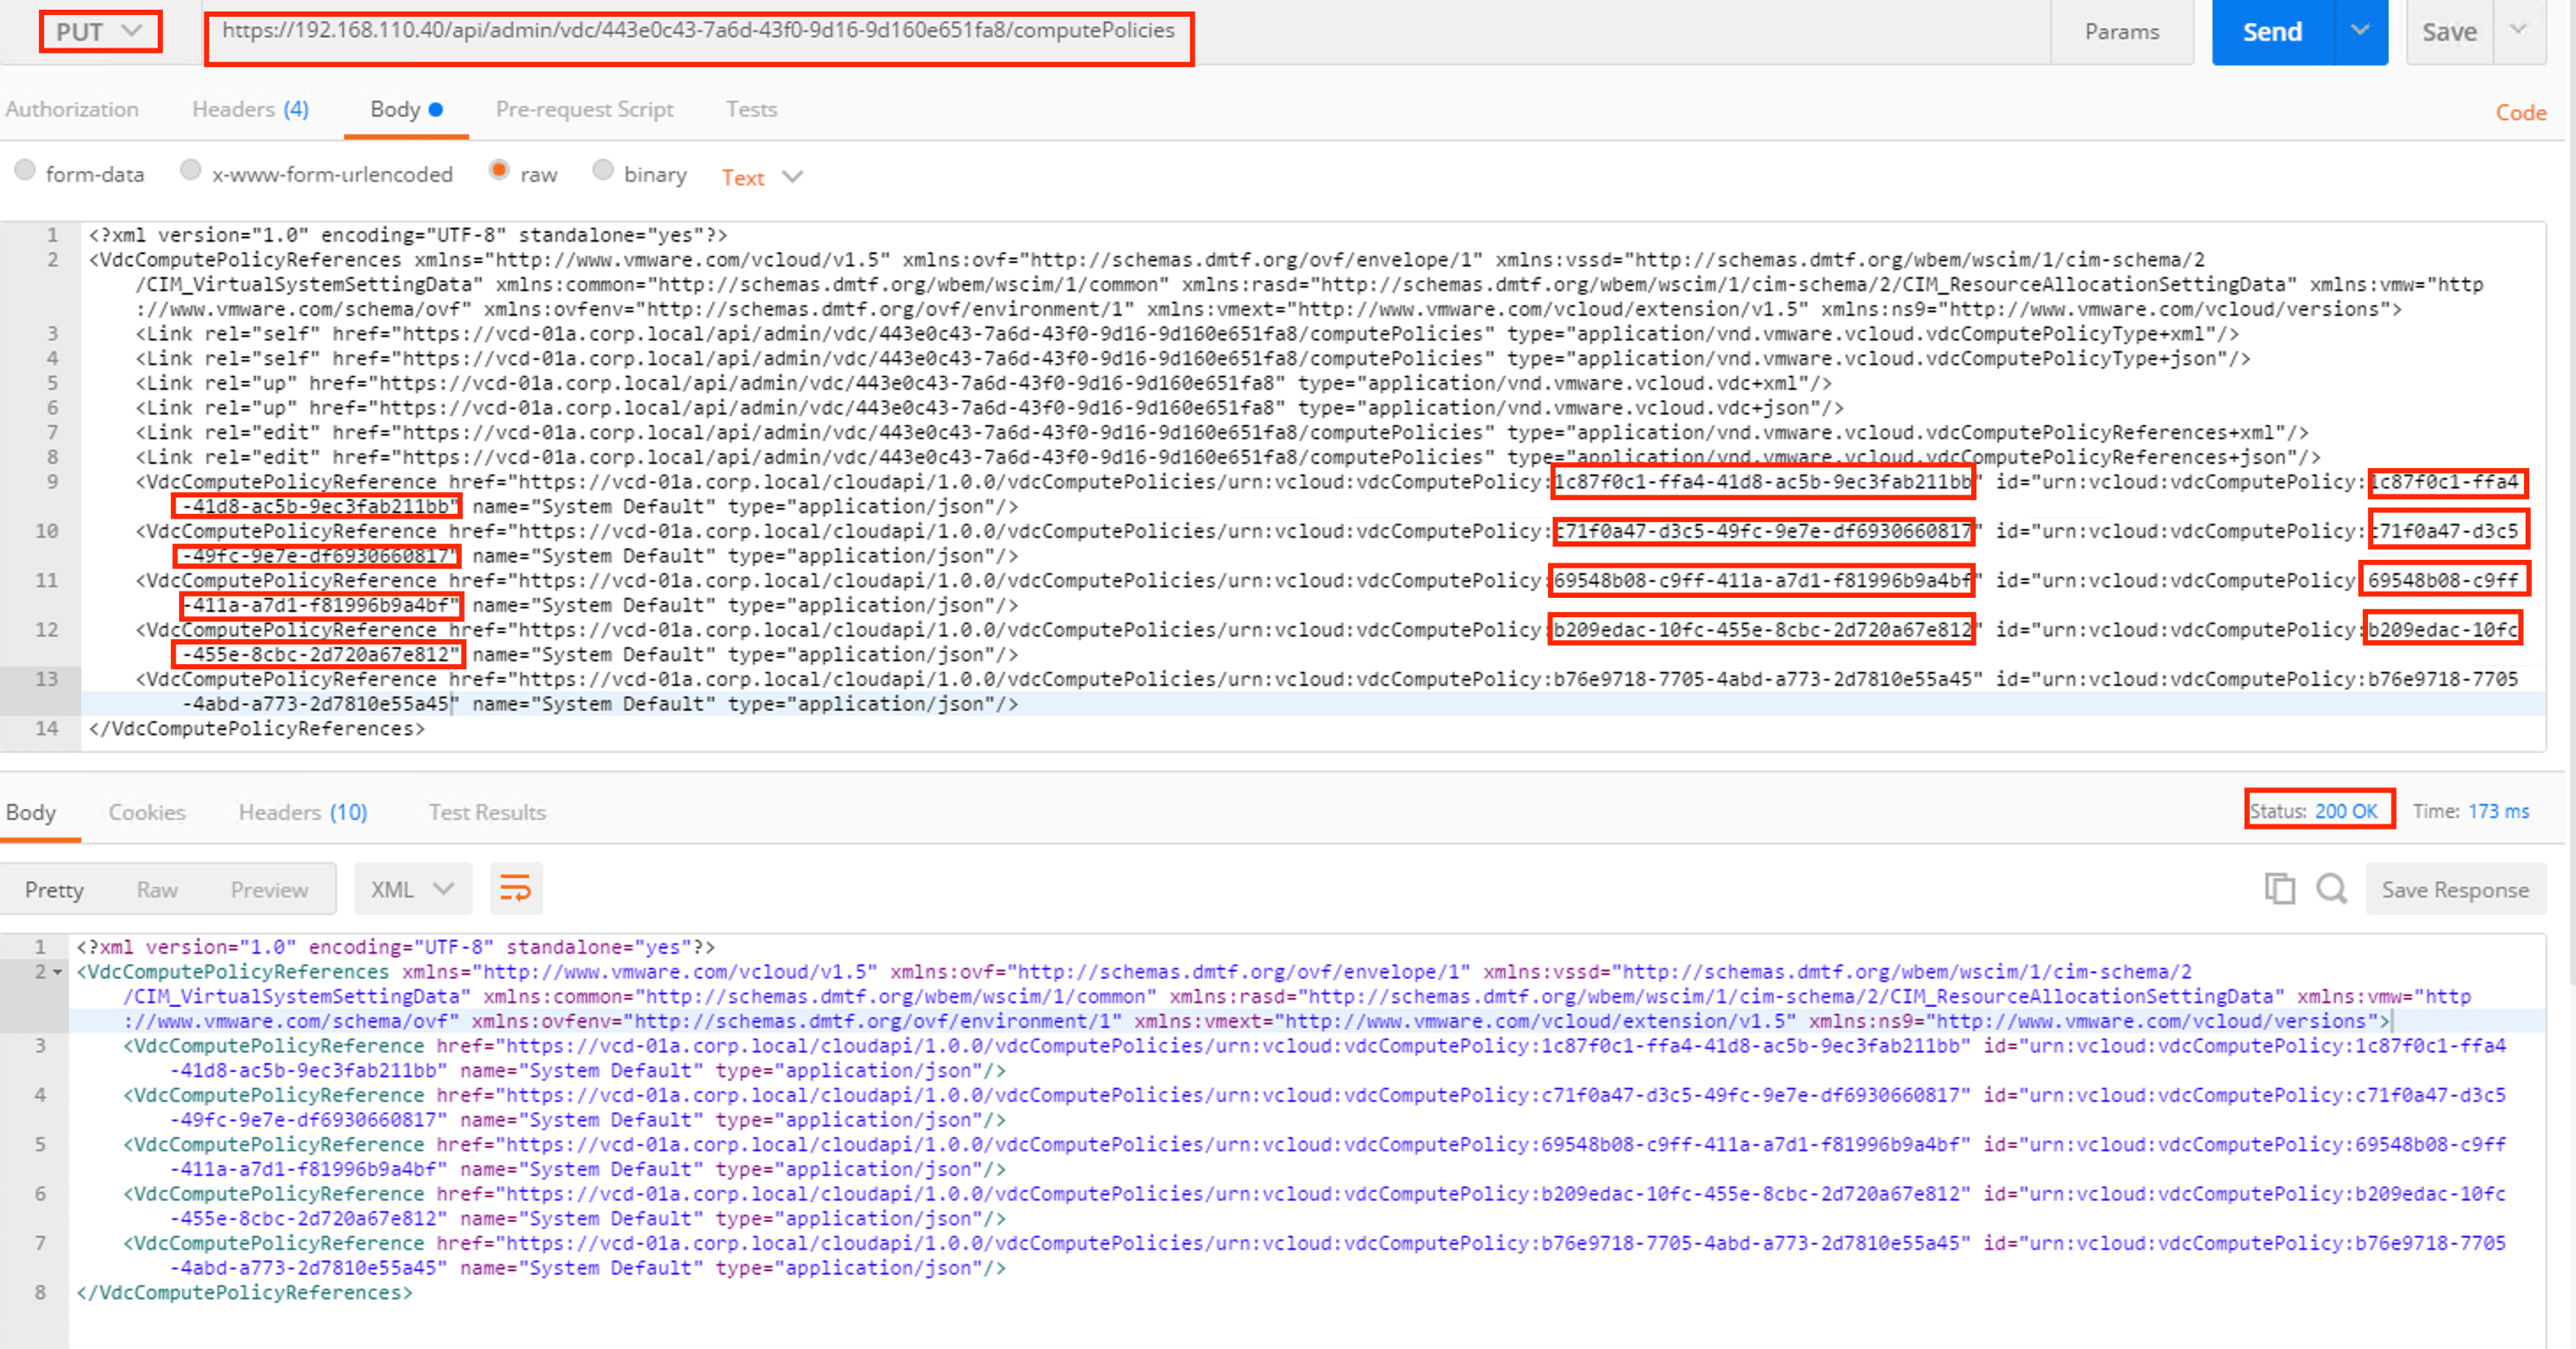Switch to the request Headers (4) tab

point(250,109)
